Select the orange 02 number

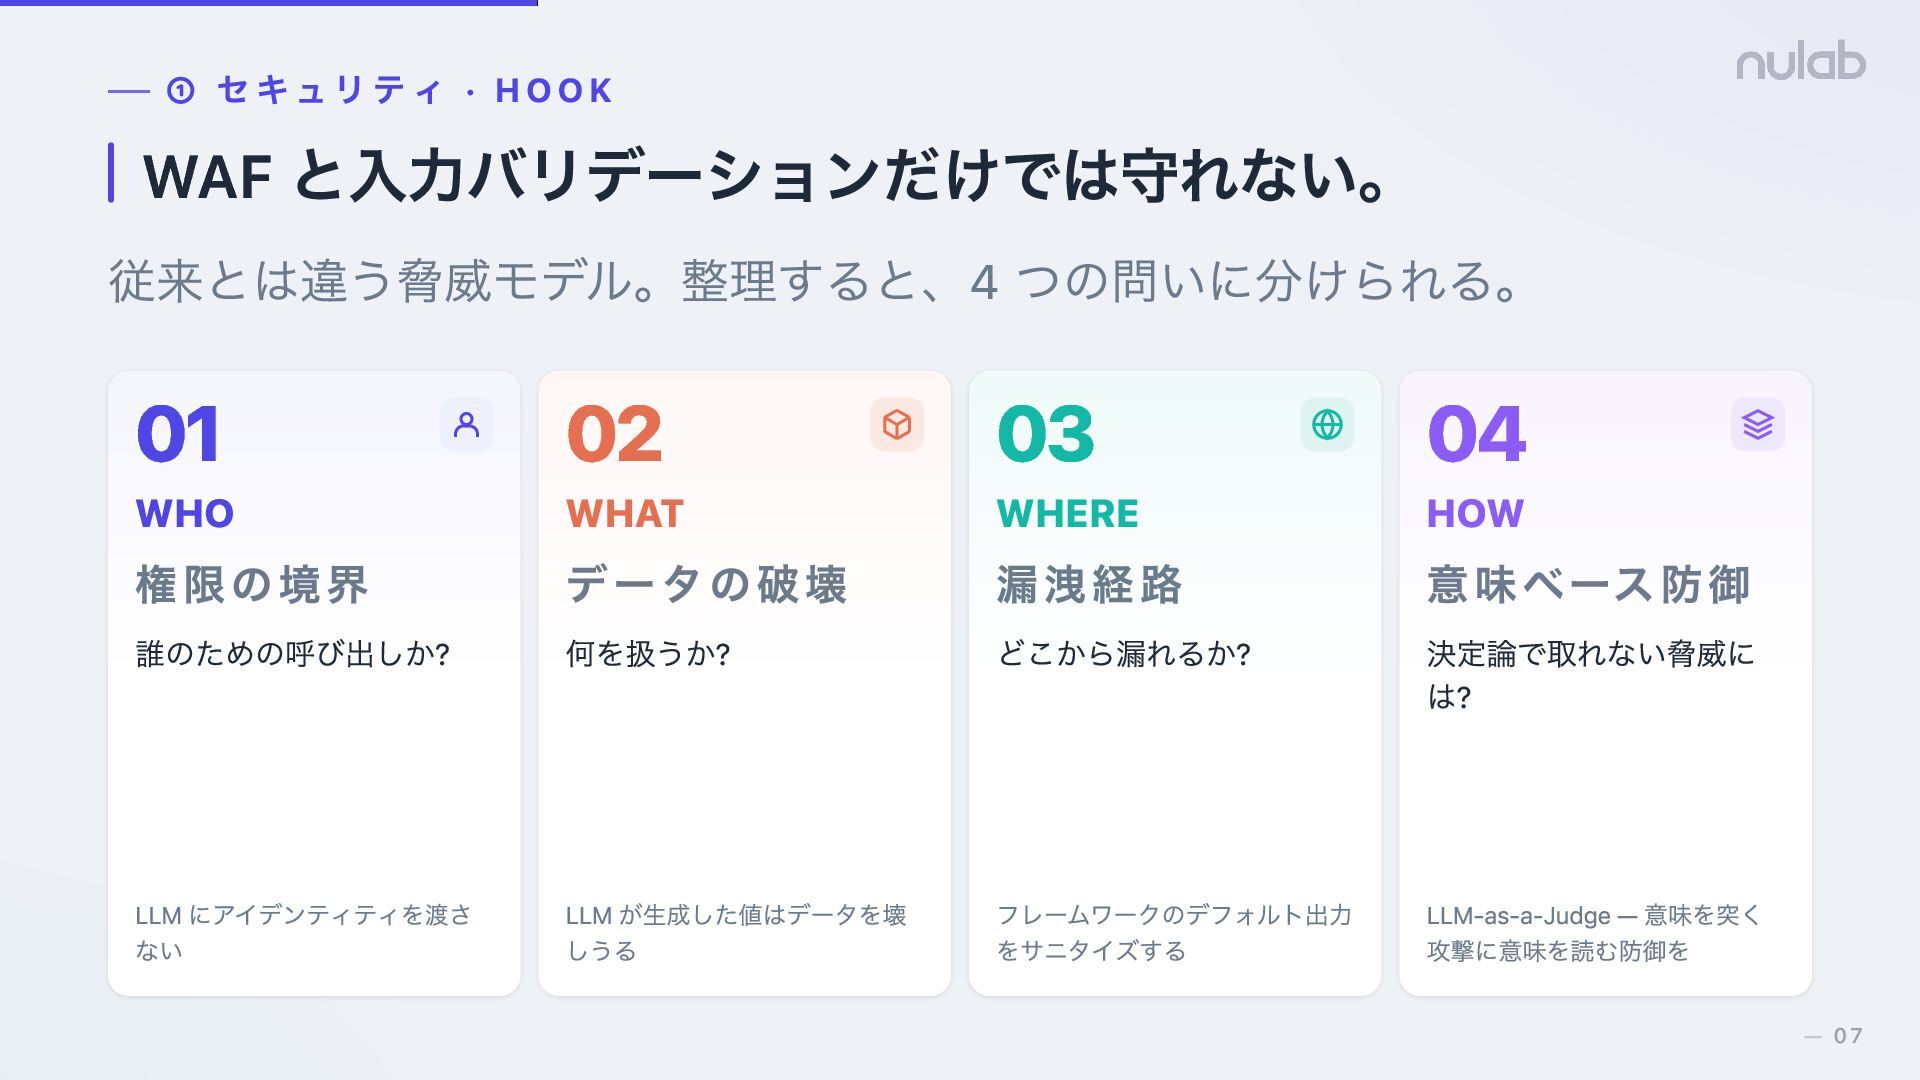pyautogui.click(x=614, y=435)
